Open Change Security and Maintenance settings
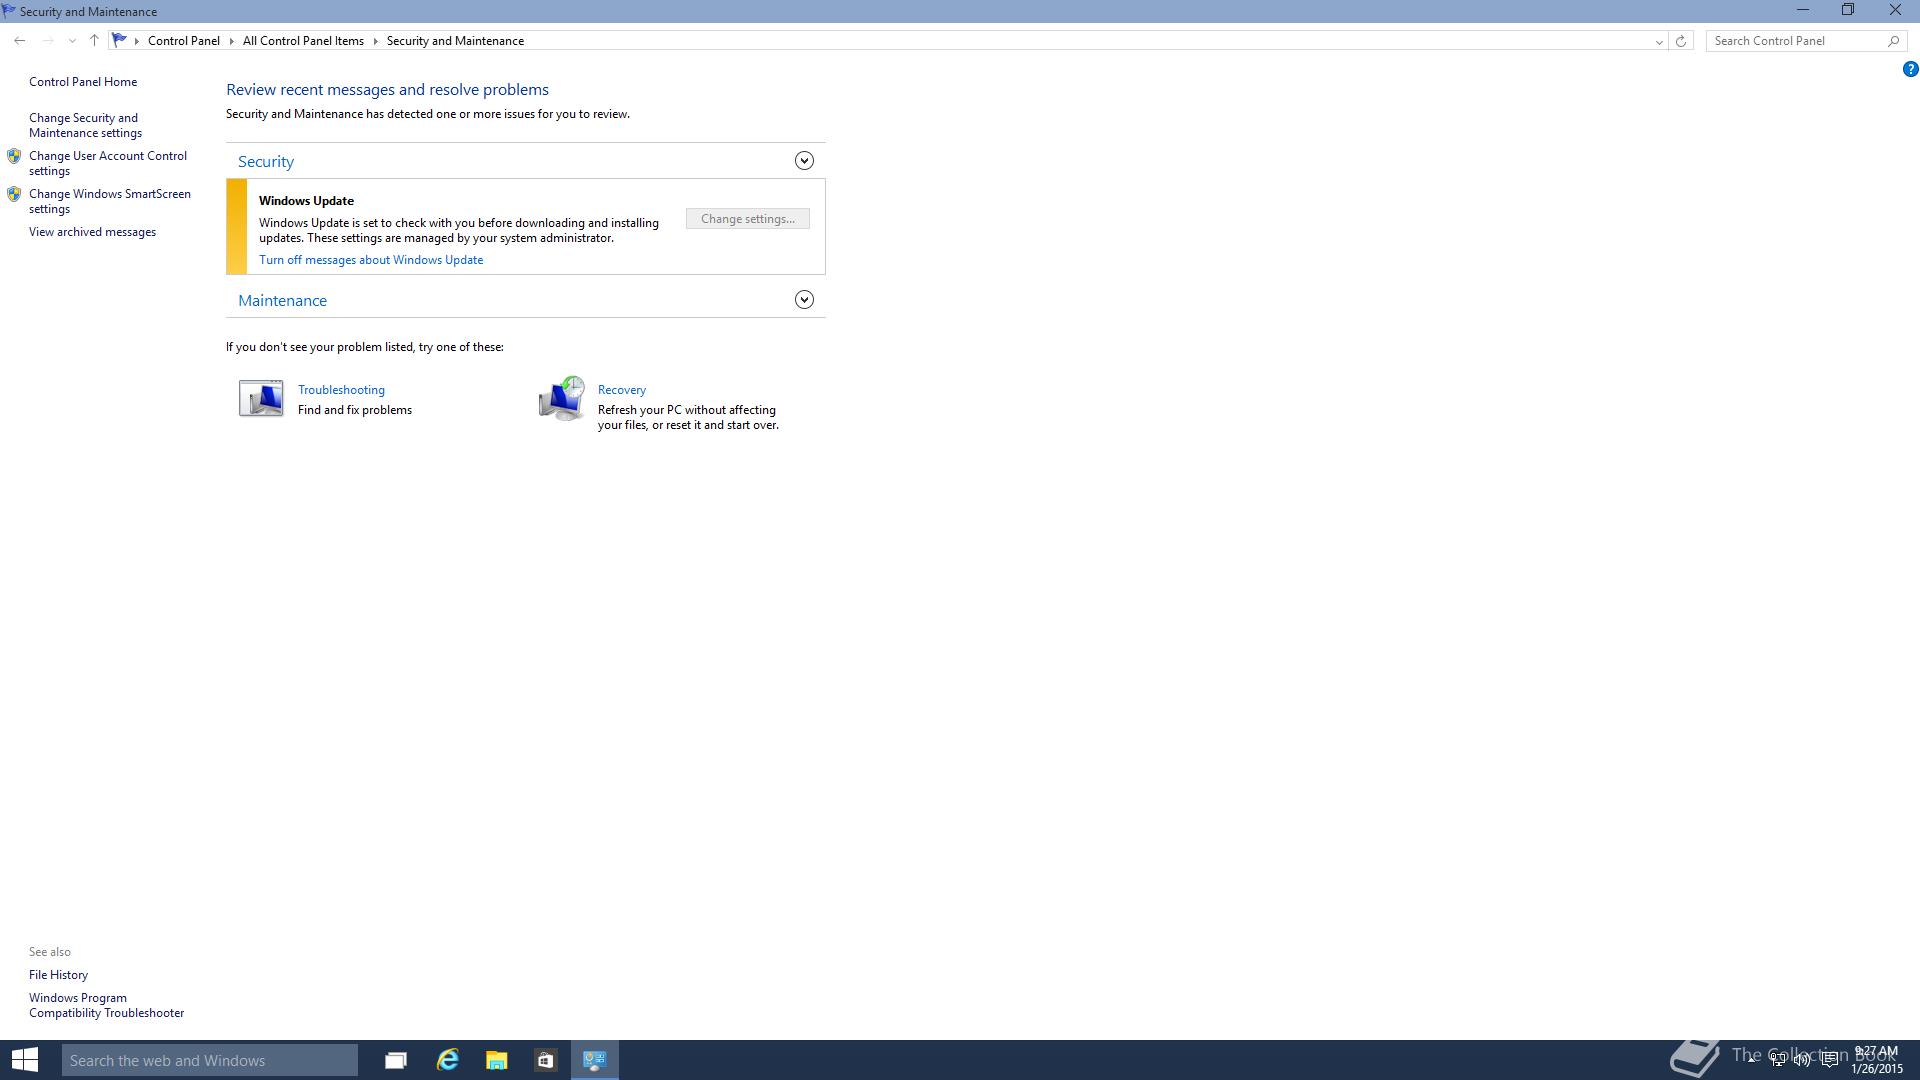The image size is (1920, 1080). [x=85, y=125]
